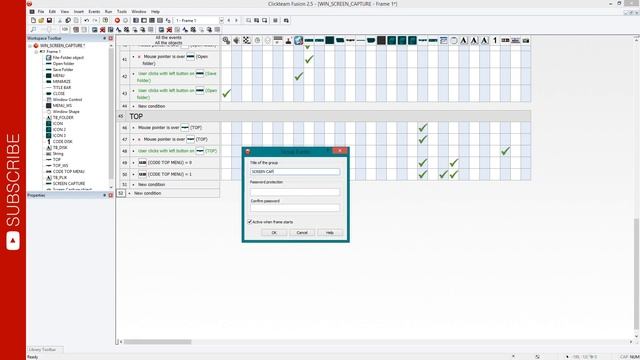Click the Copy icon in the toolbar
This screenshot has width=640, height=360.
(x=68, y=20)
